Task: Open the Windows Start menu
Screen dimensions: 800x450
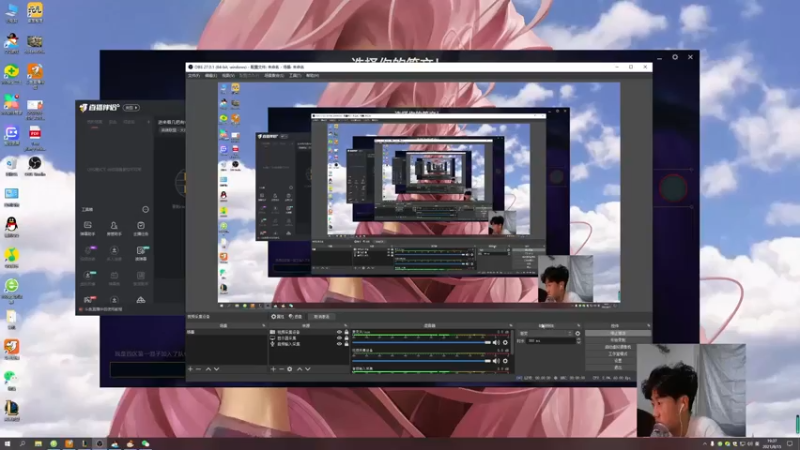Action: click(7, 444)
